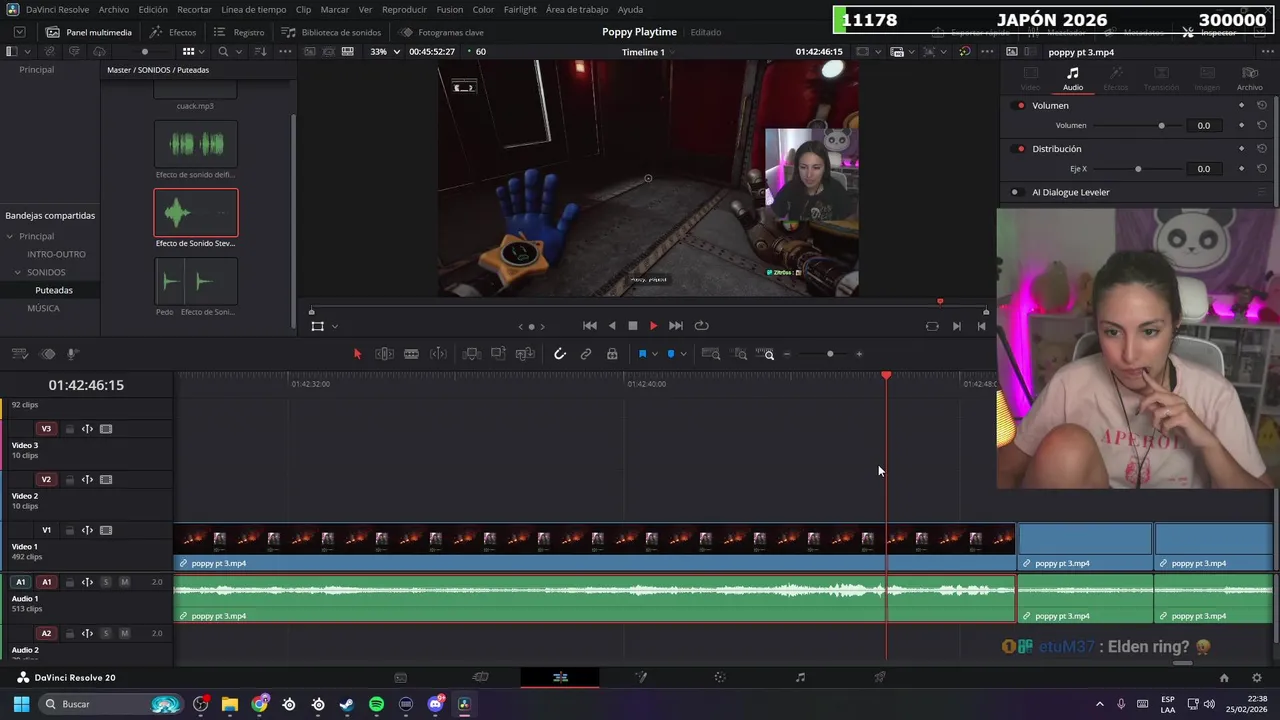Solo the Audio 1 track
Screen dimensions: 1280x720
[106, 582]
